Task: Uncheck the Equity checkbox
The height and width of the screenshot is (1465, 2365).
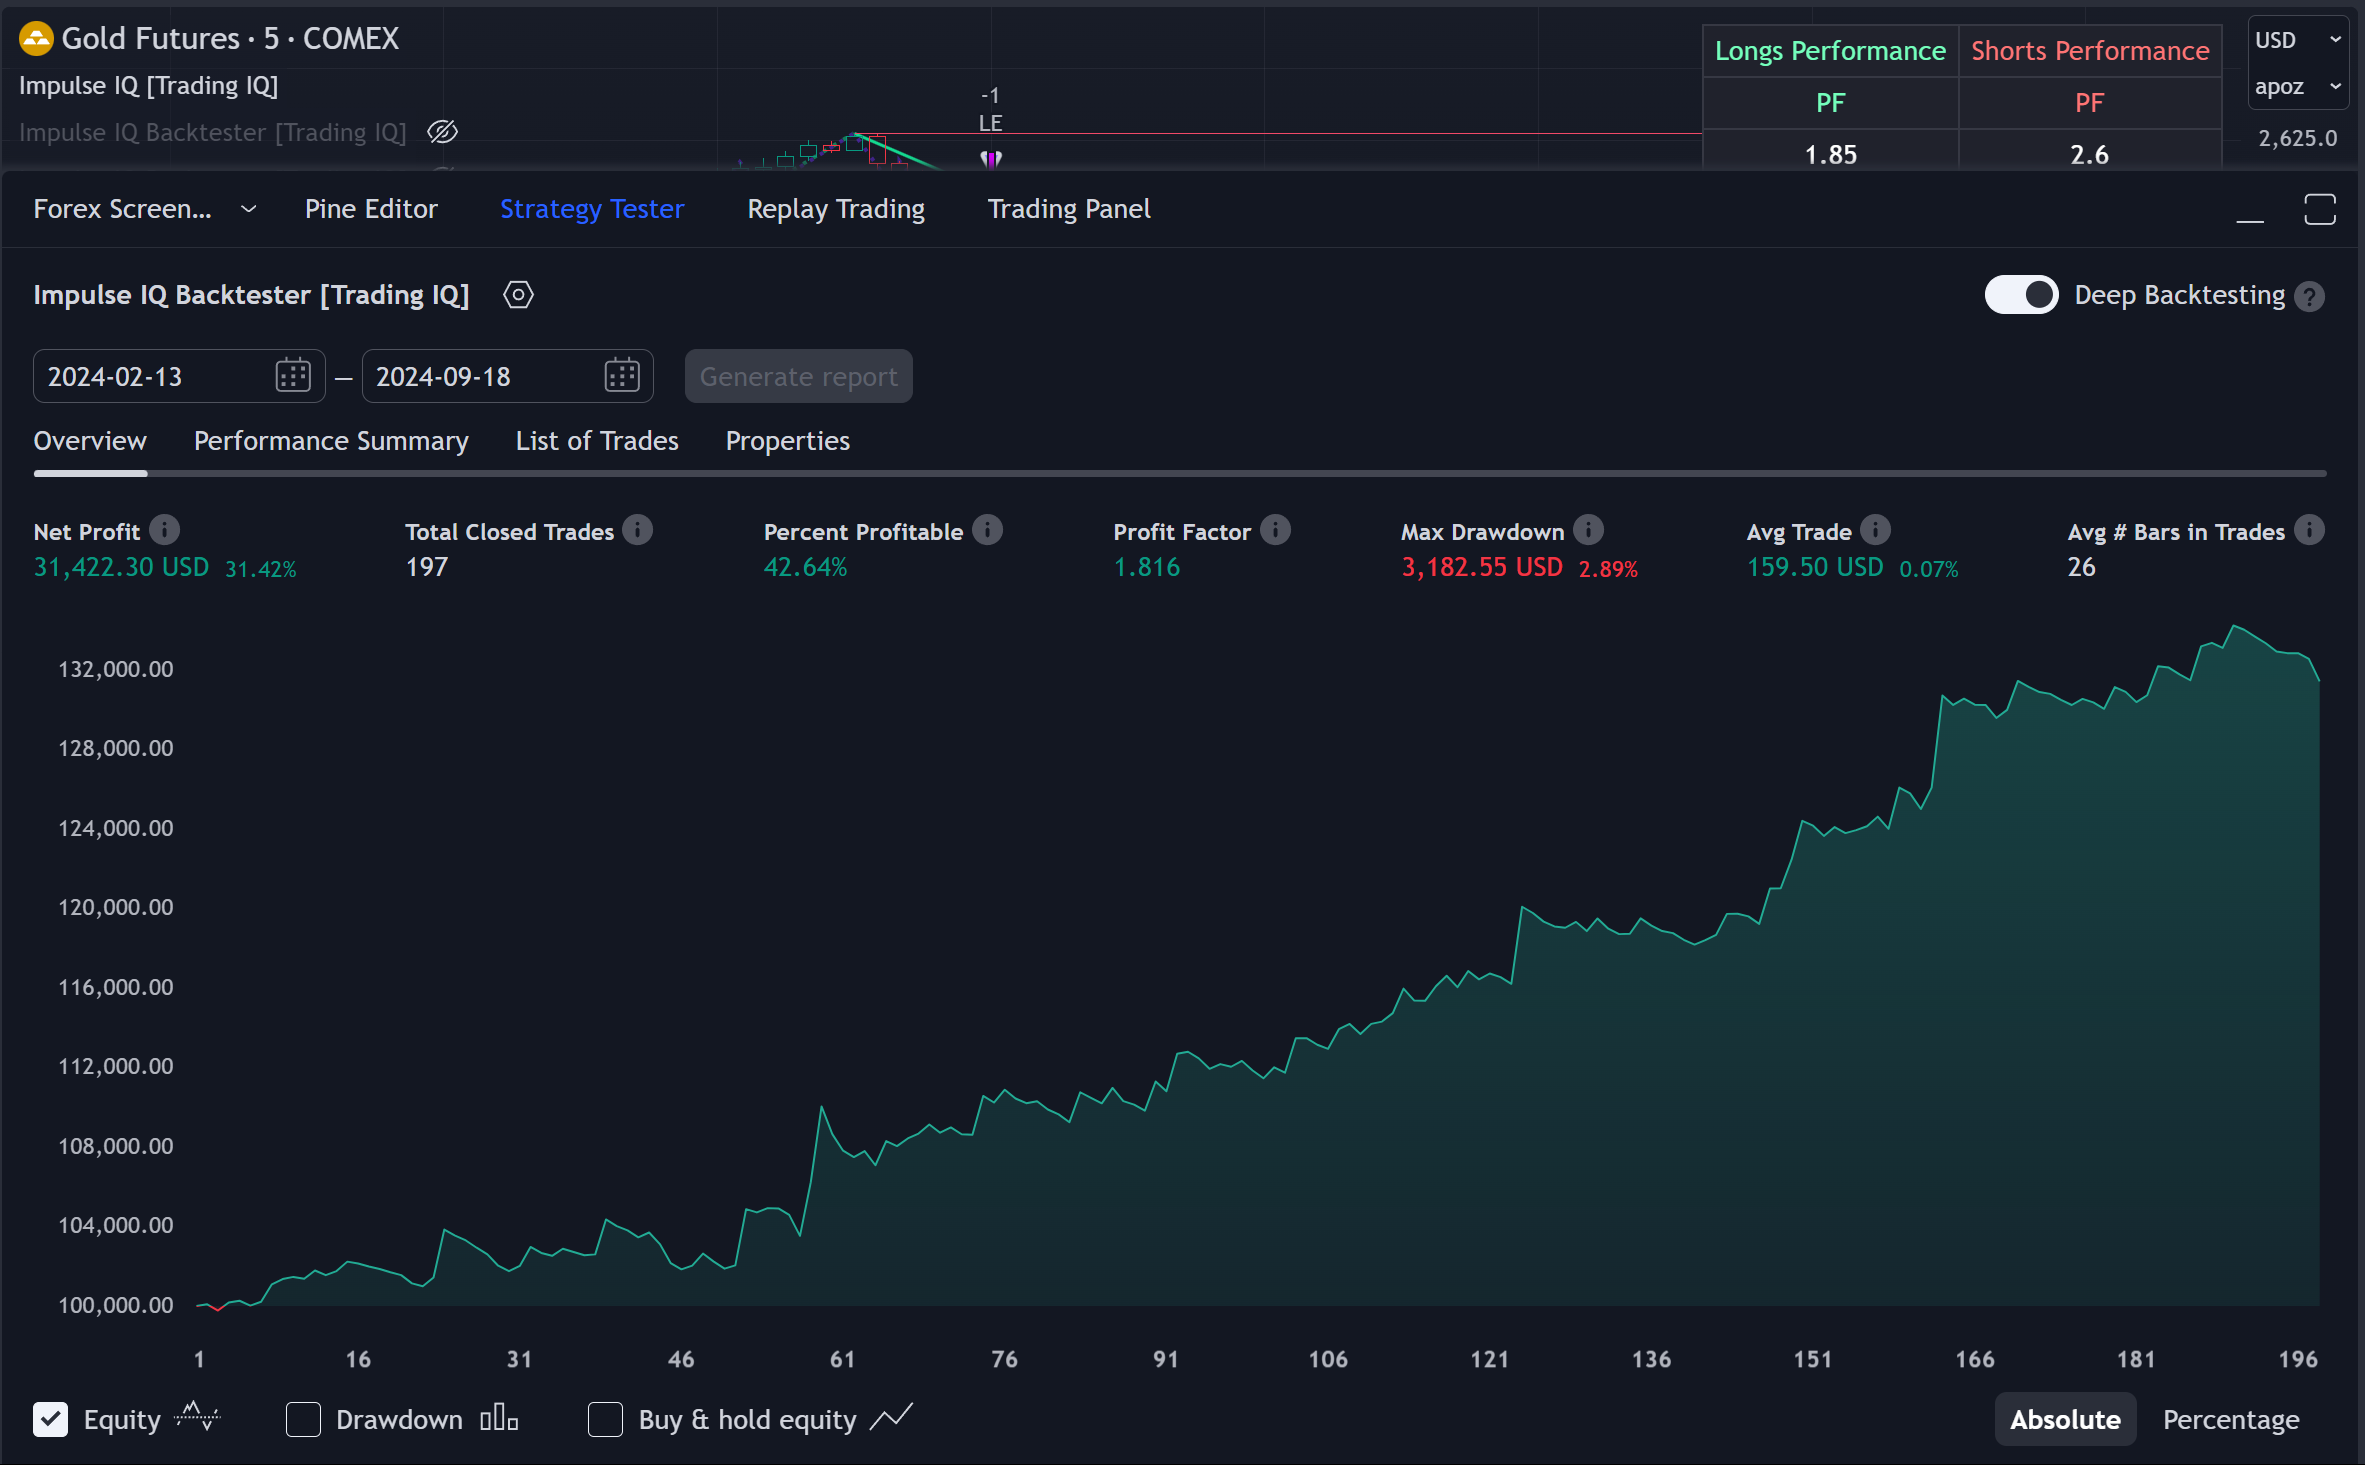Action: click(50, 1419)
